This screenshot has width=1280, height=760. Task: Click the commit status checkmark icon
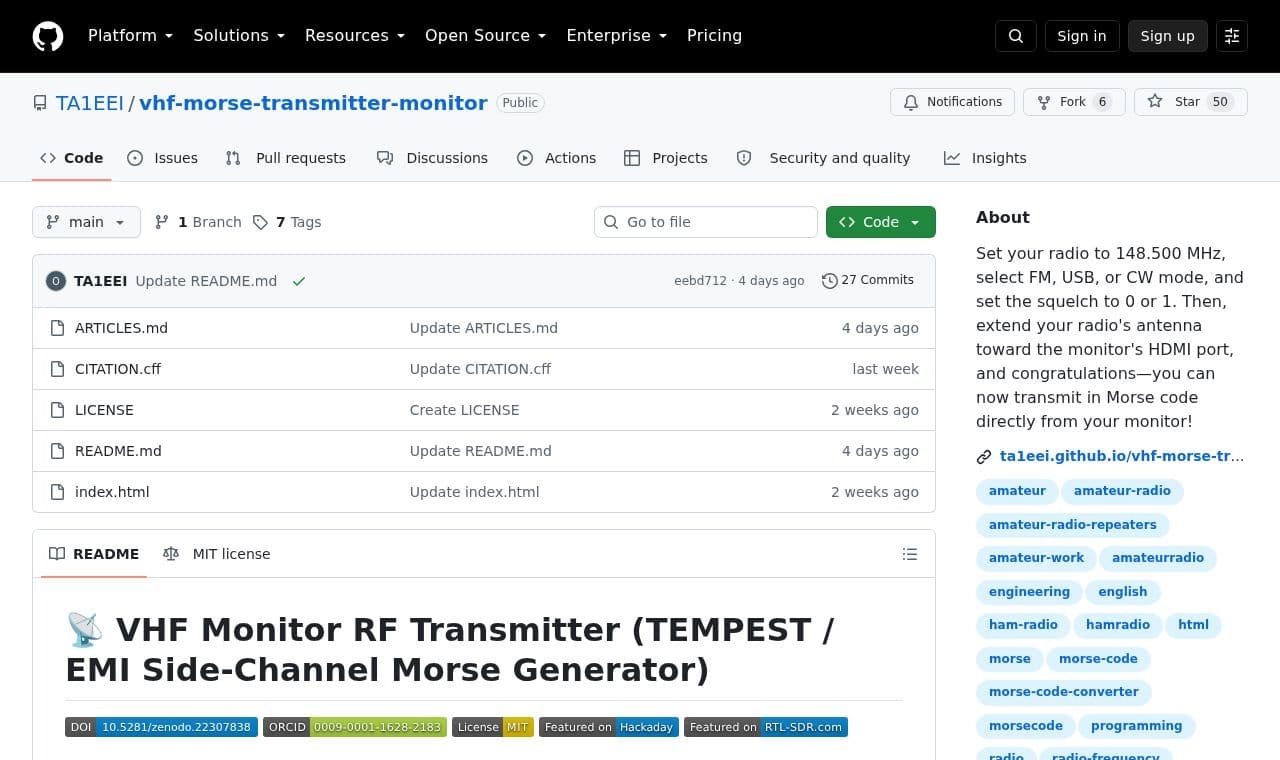pyautogui.click(x=299, y=281)
